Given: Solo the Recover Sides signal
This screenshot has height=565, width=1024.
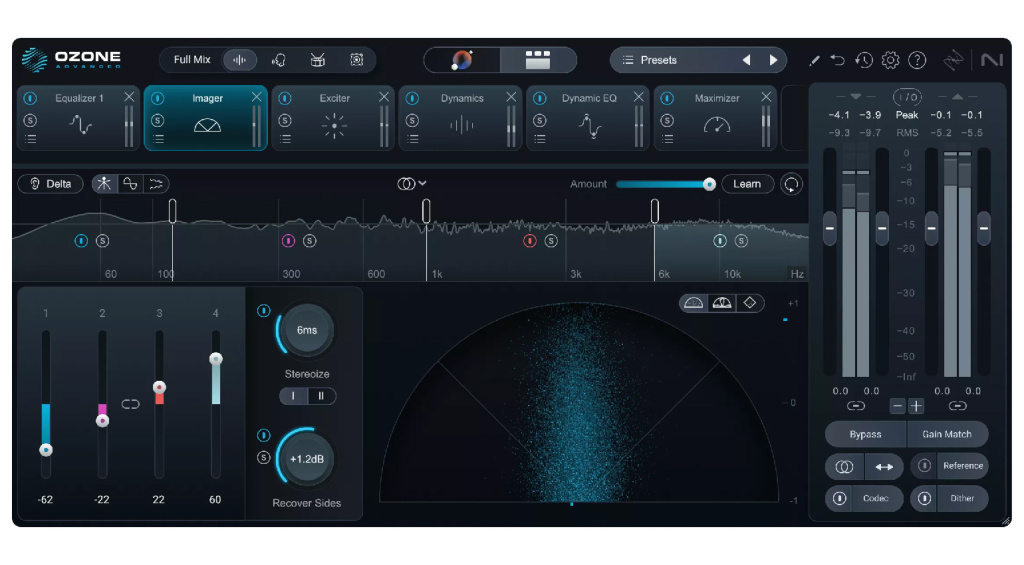Looking at the screenshot, I should click(x=264, y=457).
